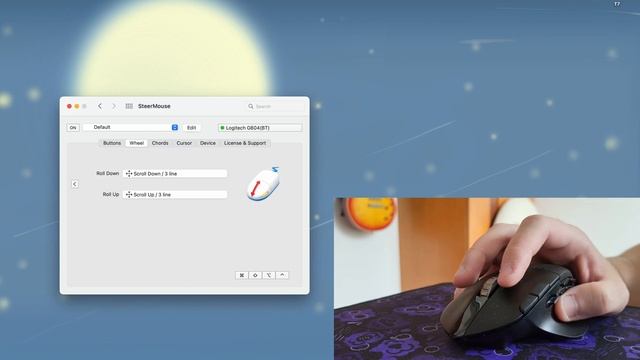Click the SteerMouse window title
640x360 pixels.
[x=154, y=106]
